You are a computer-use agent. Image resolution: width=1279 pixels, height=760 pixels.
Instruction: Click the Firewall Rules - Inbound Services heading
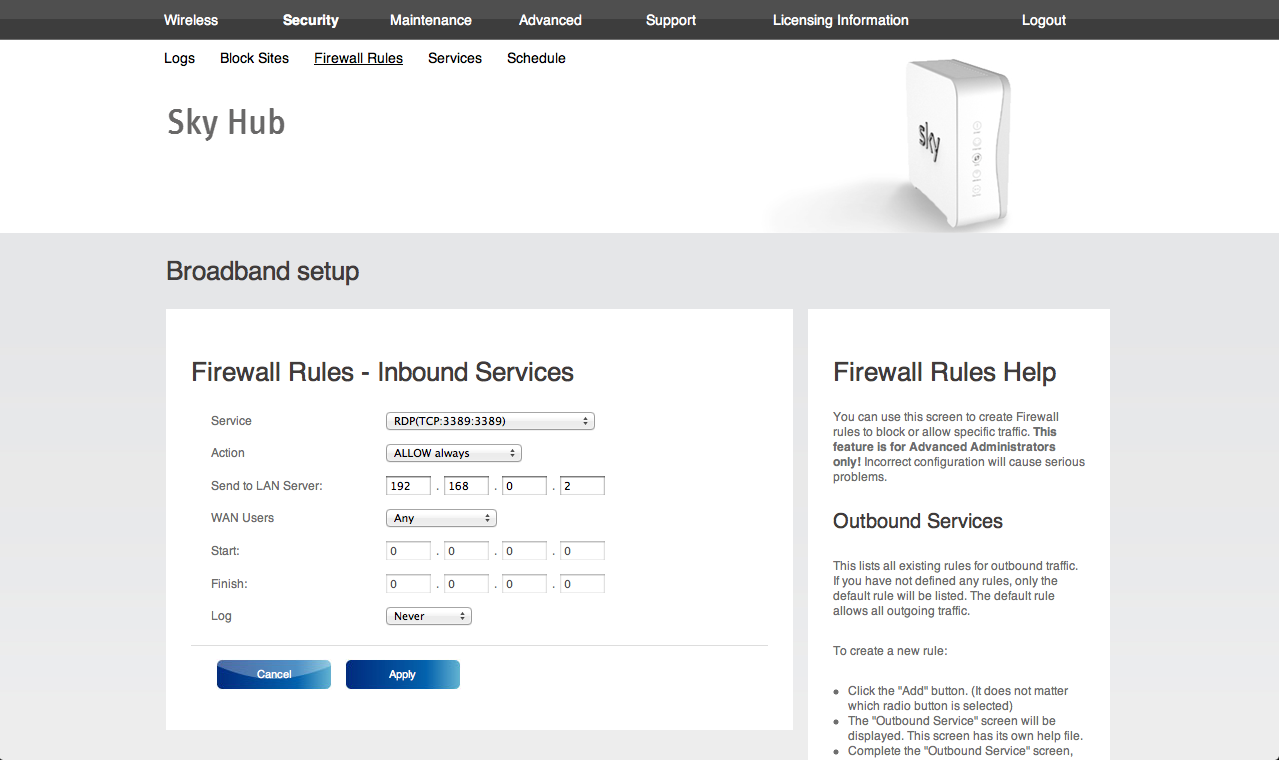coord(382,372)
